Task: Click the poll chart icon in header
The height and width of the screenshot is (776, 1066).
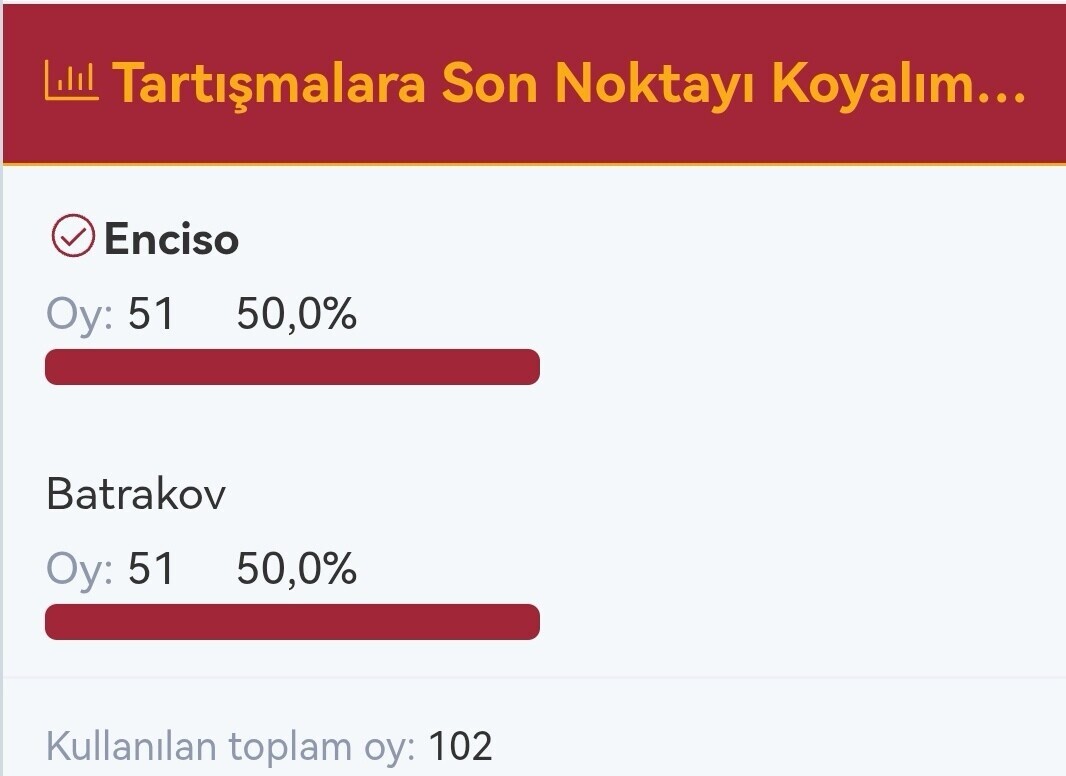Action: pyautogui.click(x=71, y=80)
